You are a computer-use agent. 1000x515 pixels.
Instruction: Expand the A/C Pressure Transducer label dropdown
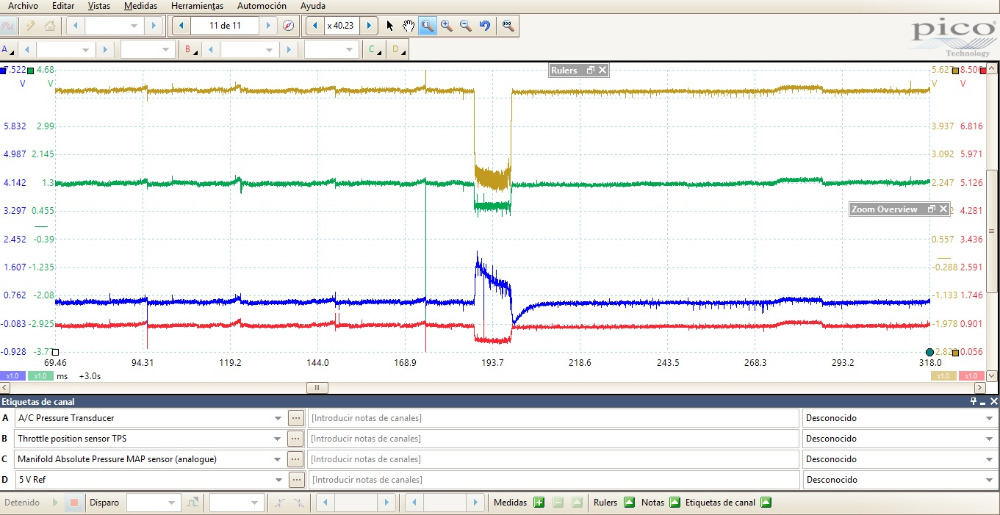(x=277, y=418)
